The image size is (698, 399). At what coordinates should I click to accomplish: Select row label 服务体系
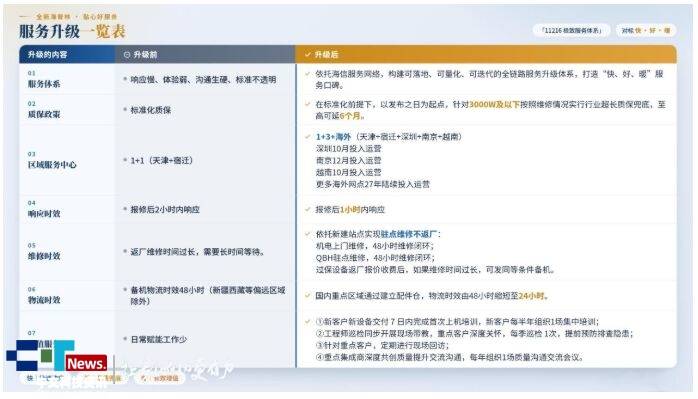click(44, 84)
